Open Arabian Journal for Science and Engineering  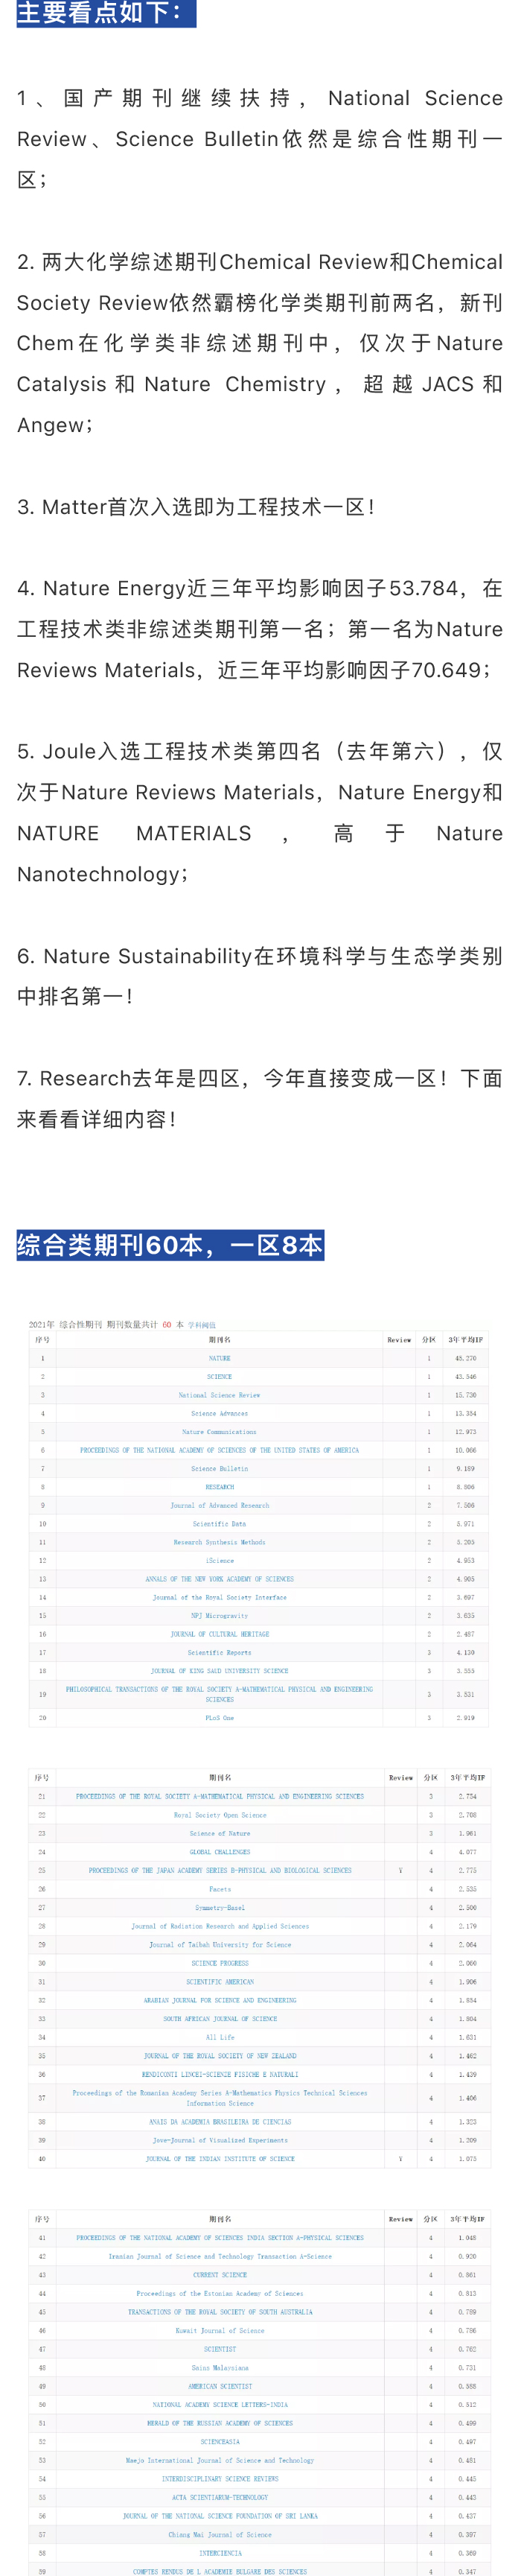pos(220,2000)
